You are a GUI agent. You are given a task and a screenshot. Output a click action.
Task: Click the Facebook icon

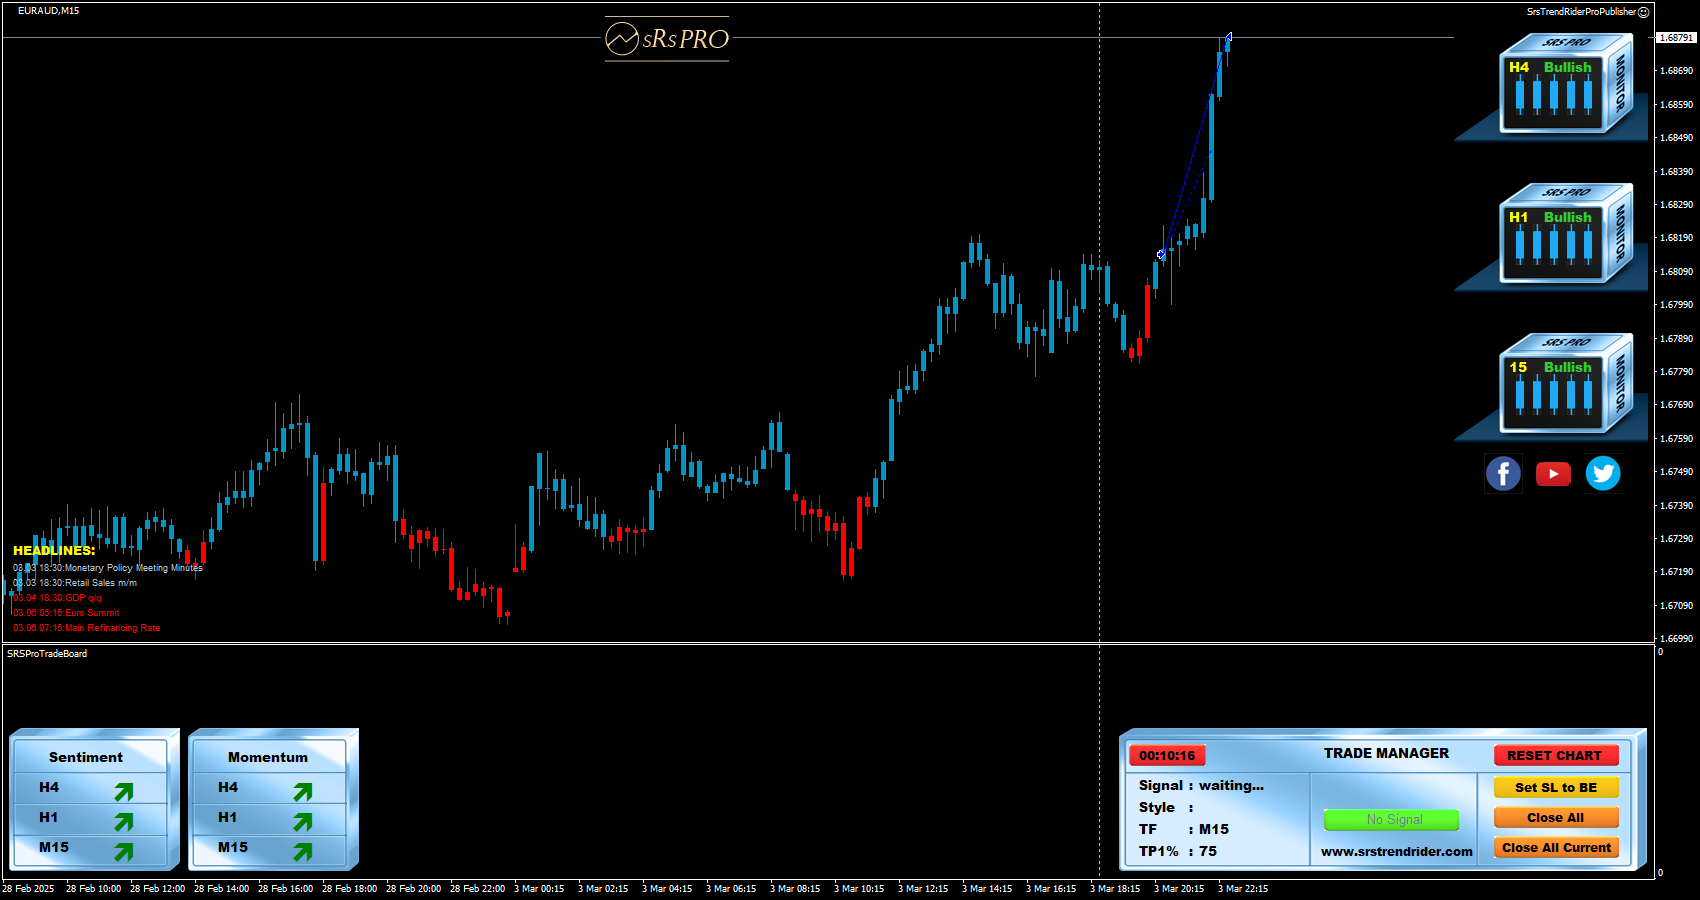(1503, 473)
